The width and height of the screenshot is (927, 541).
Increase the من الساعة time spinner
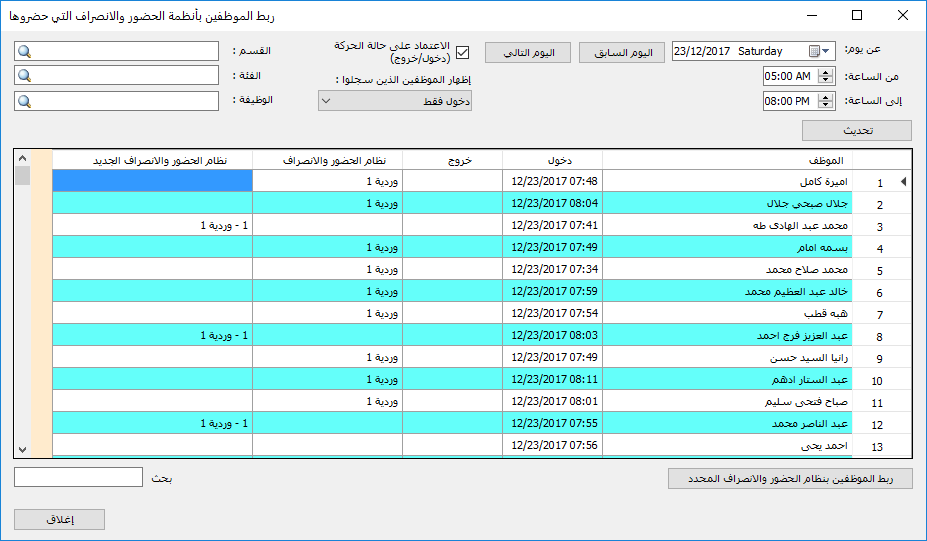tap(826, 73)
